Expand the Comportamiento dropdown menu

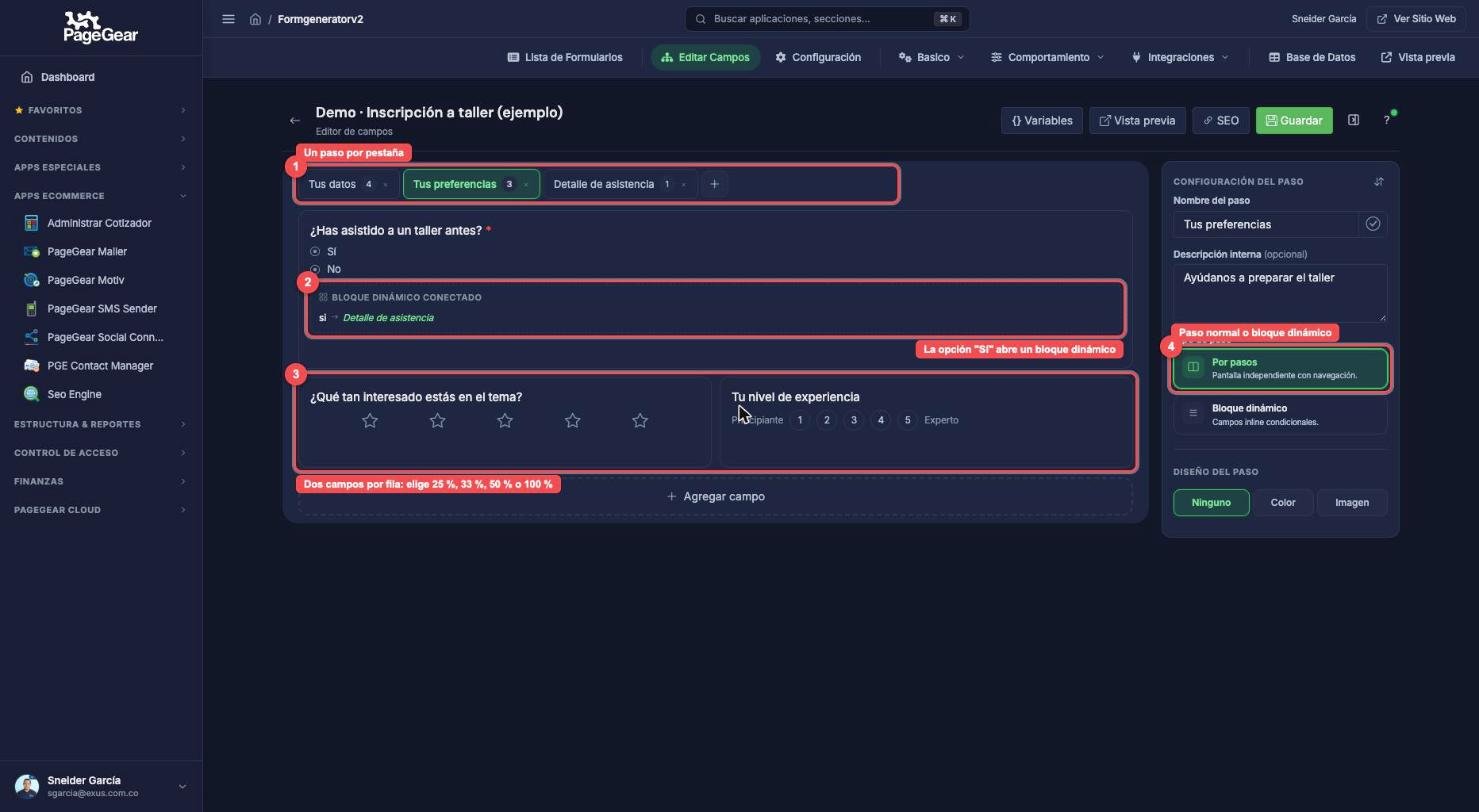pos(1048,57)
